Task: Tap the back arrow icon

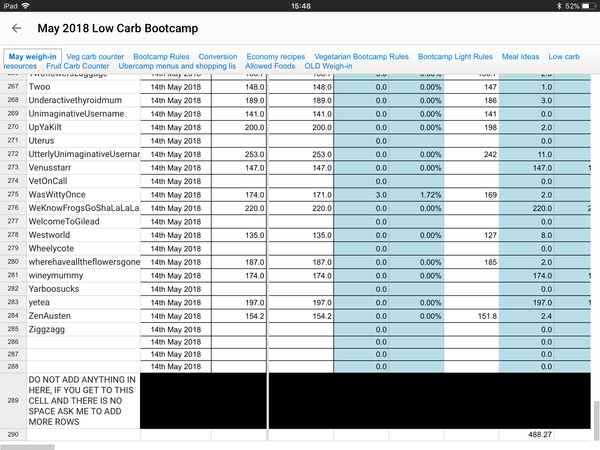Action: click(17, 29)
